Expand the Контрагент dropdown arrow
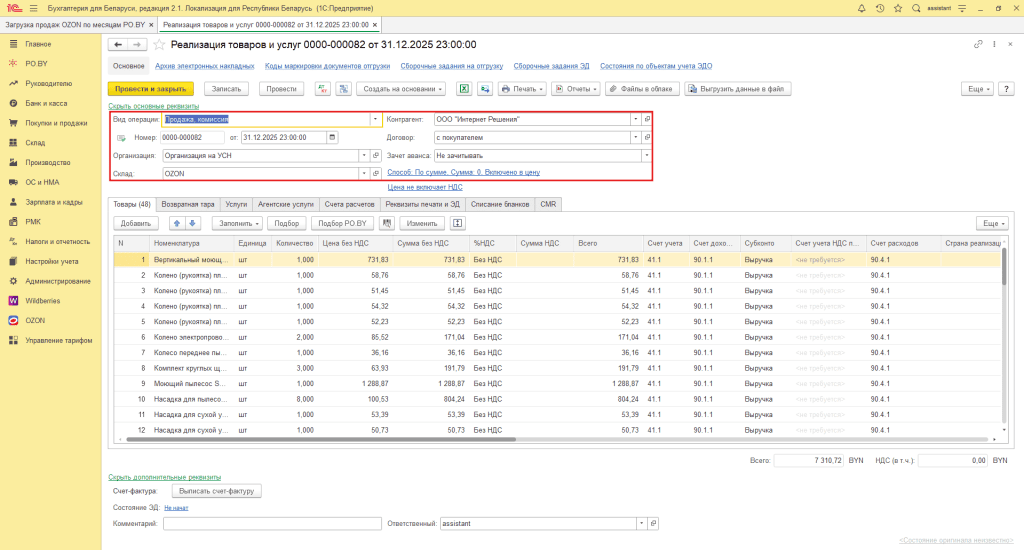Screen dimensions: 1024x550 click(635, 120)
